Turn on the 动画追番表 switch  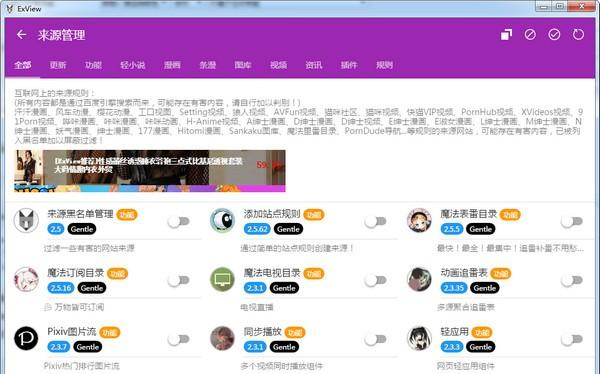(572, 280)
